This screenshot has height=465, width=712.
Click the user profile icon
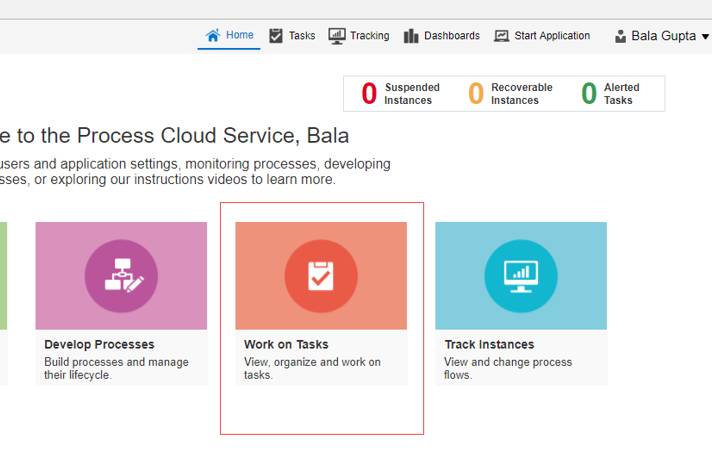point(620,36)
